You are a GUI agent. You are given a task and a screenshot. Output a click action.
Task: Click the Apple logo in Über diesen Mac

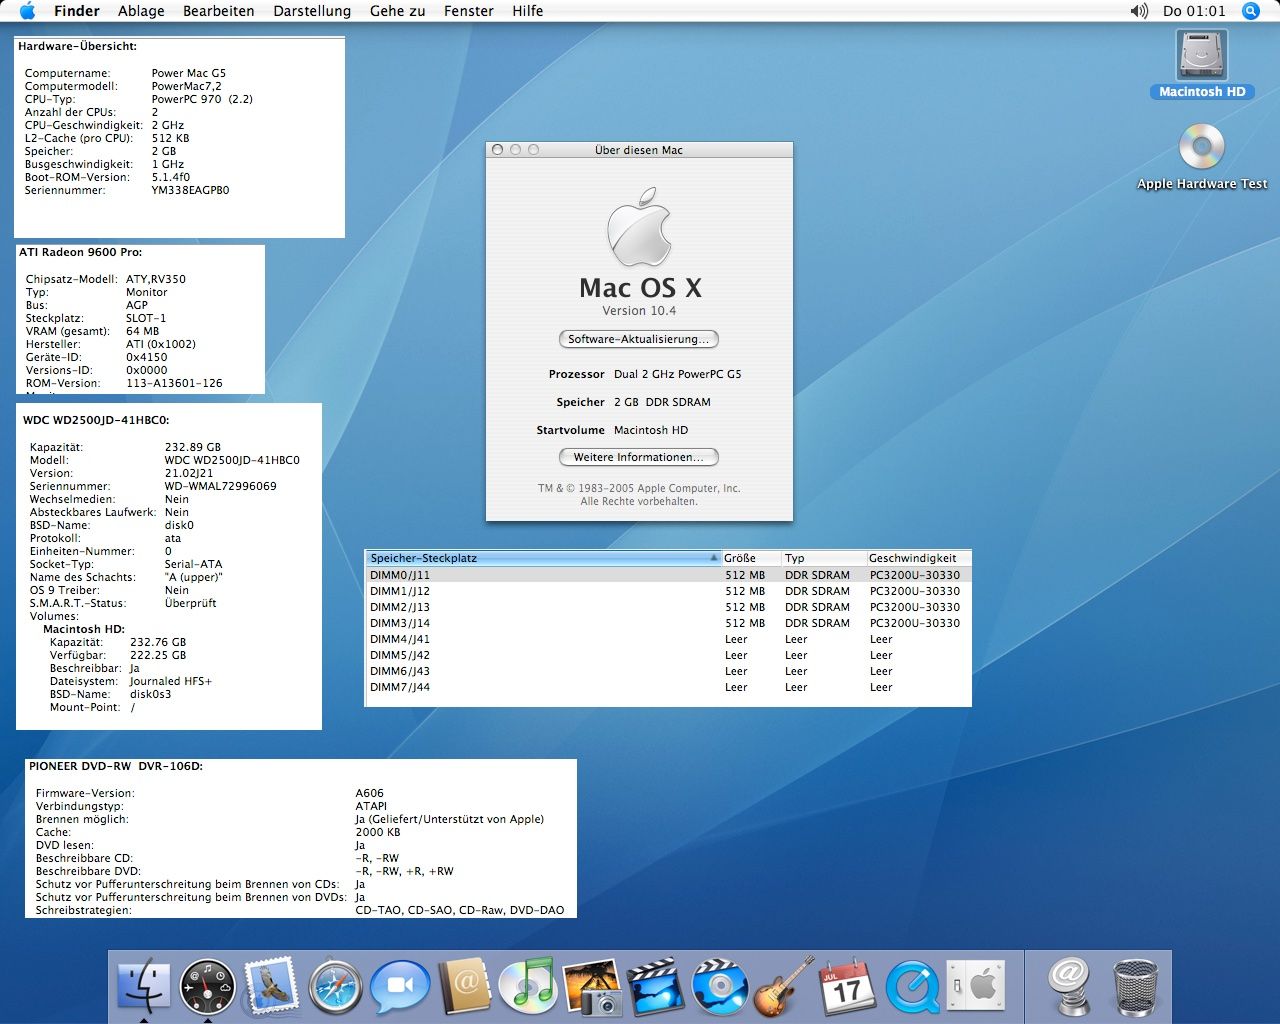pyautogui.click(x=639, y=227)
